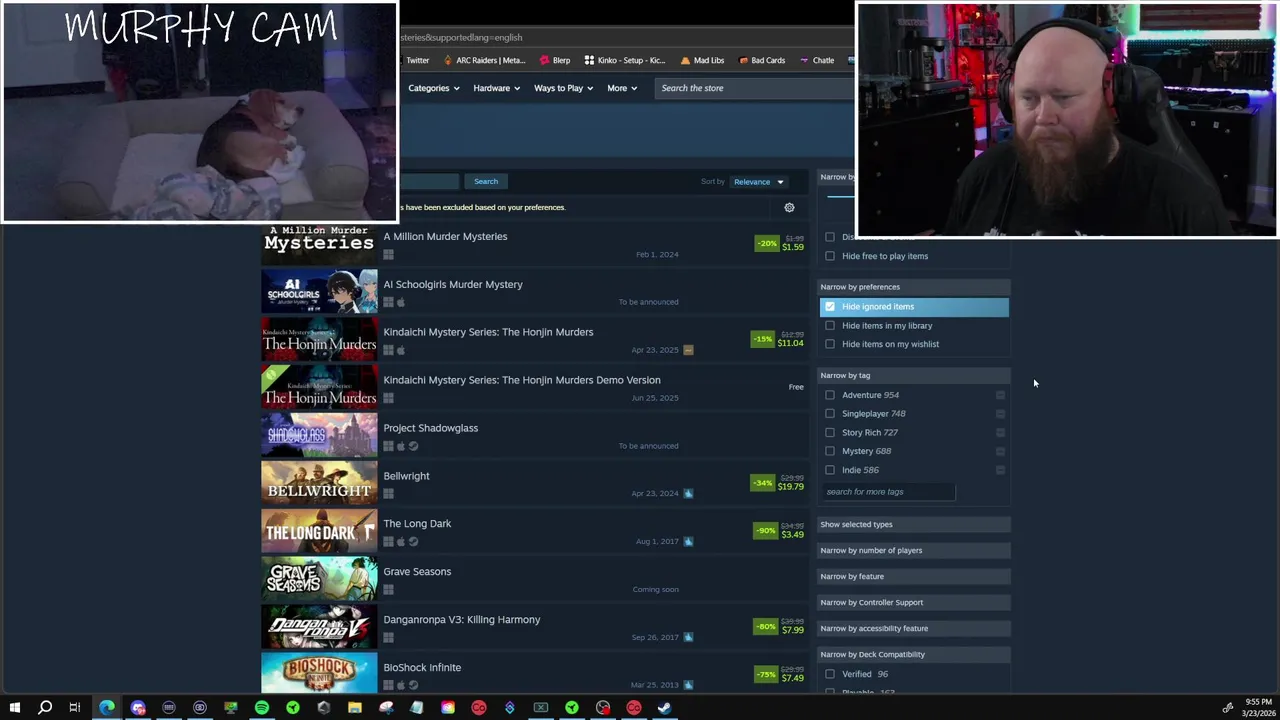Open the Chatle bookmark

pyautogui.click(x=816, y=60)
